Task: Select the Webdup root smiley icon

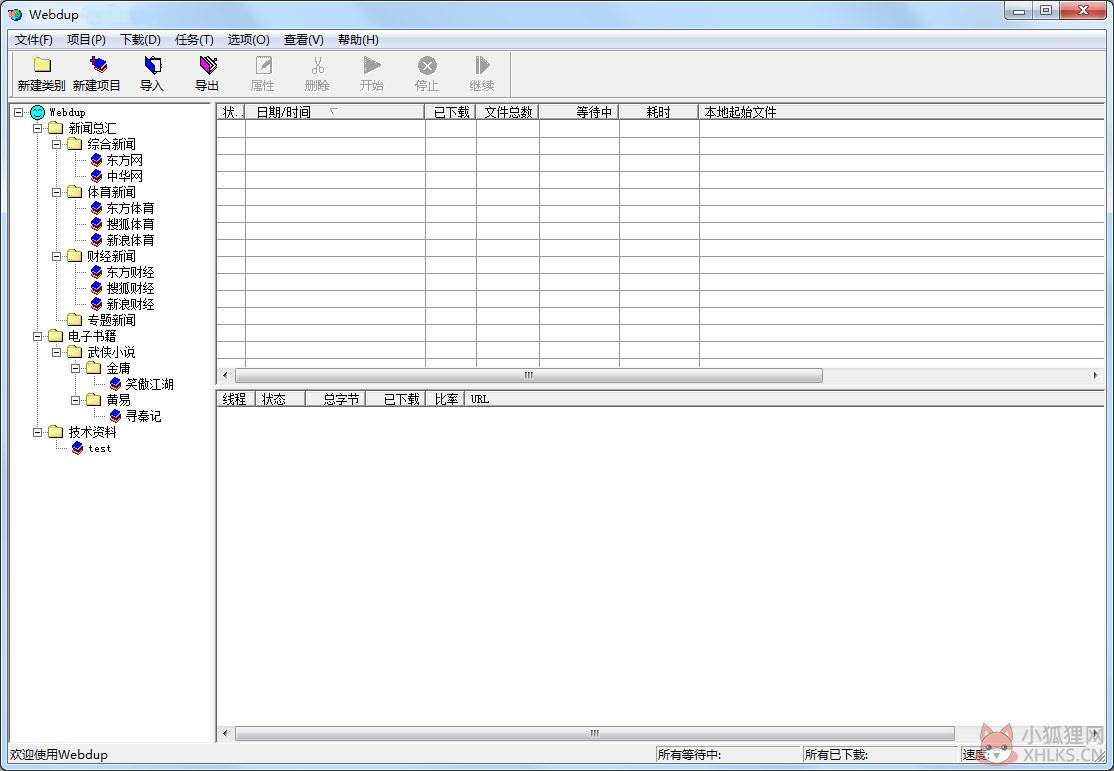Action: point(38,112)
